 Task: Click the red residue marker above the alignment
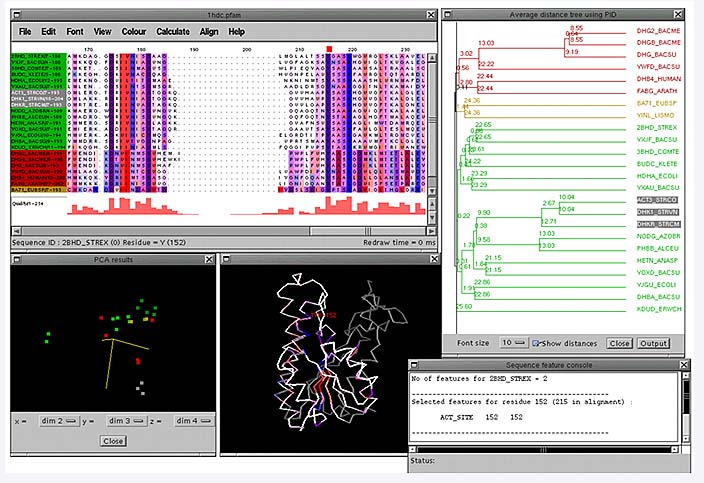[x=329, y=48]
